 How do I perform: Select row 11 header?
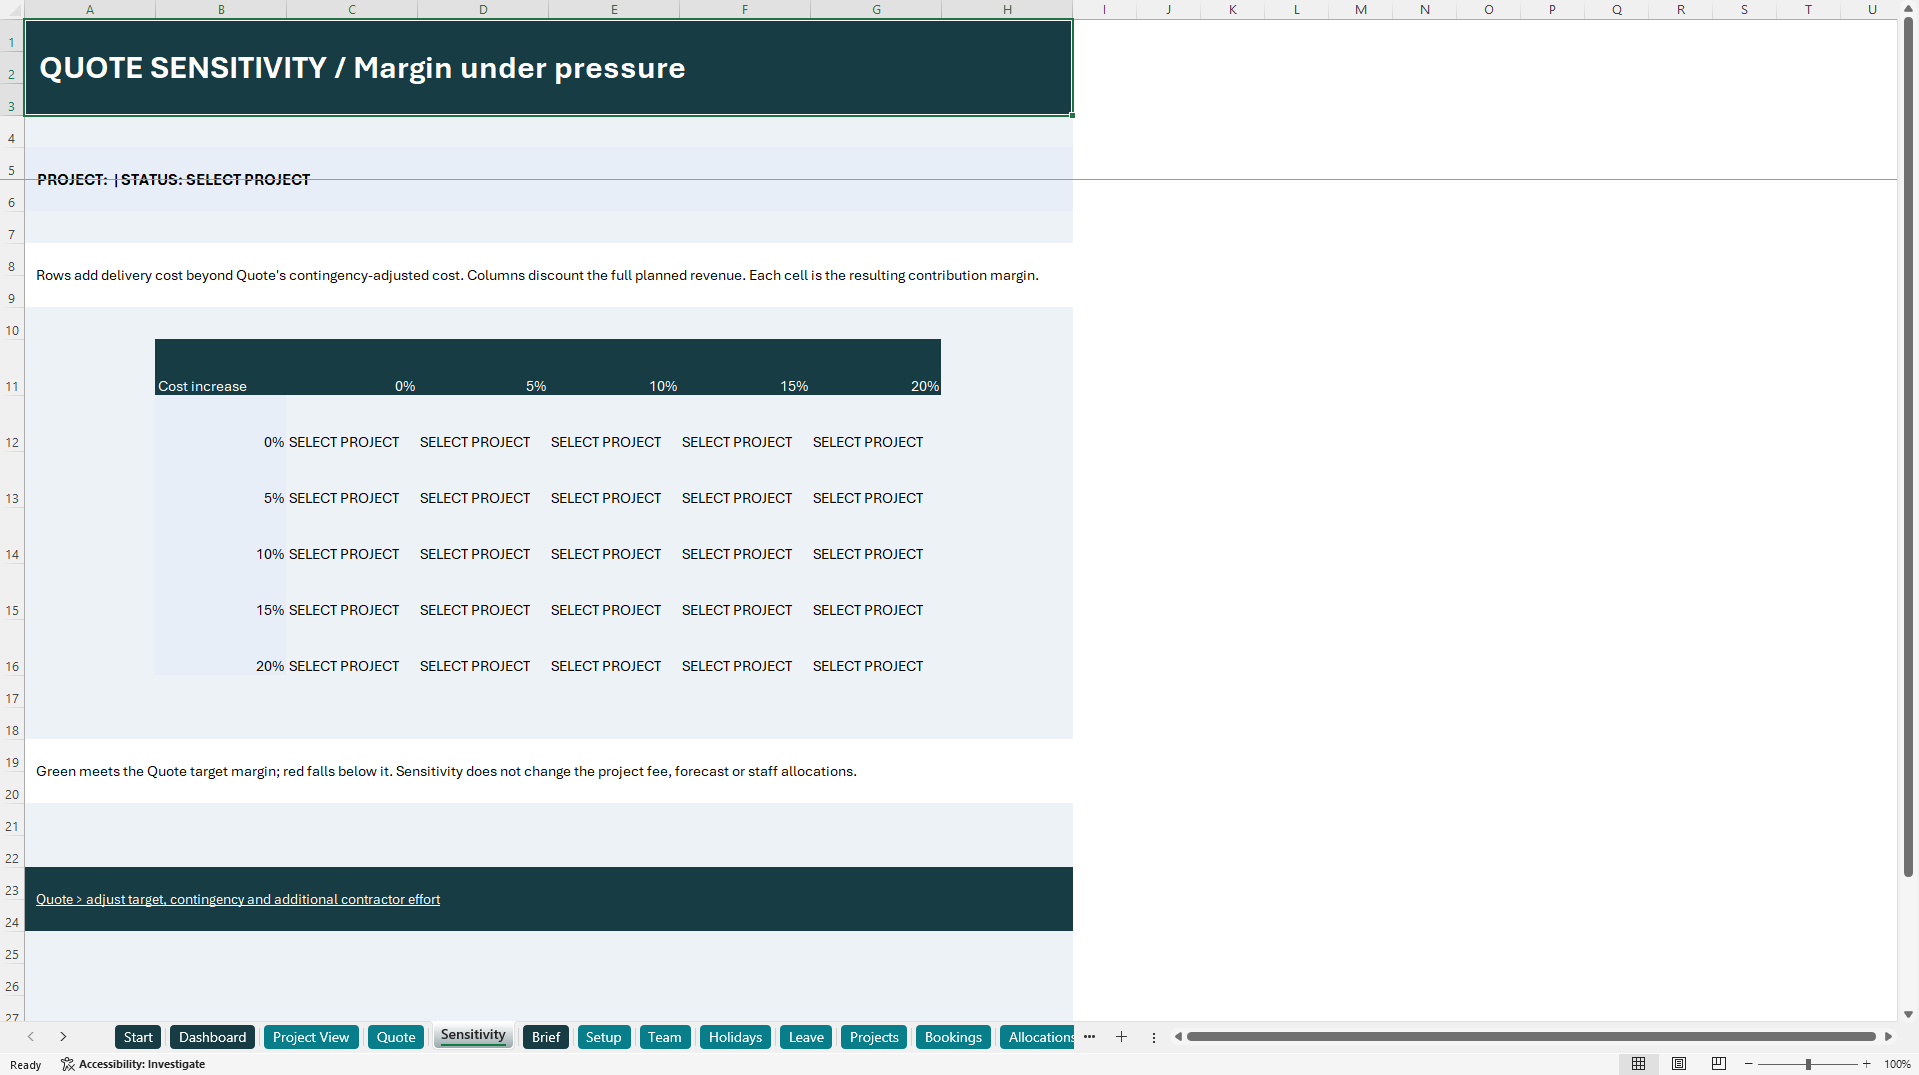tap(12, 367)
